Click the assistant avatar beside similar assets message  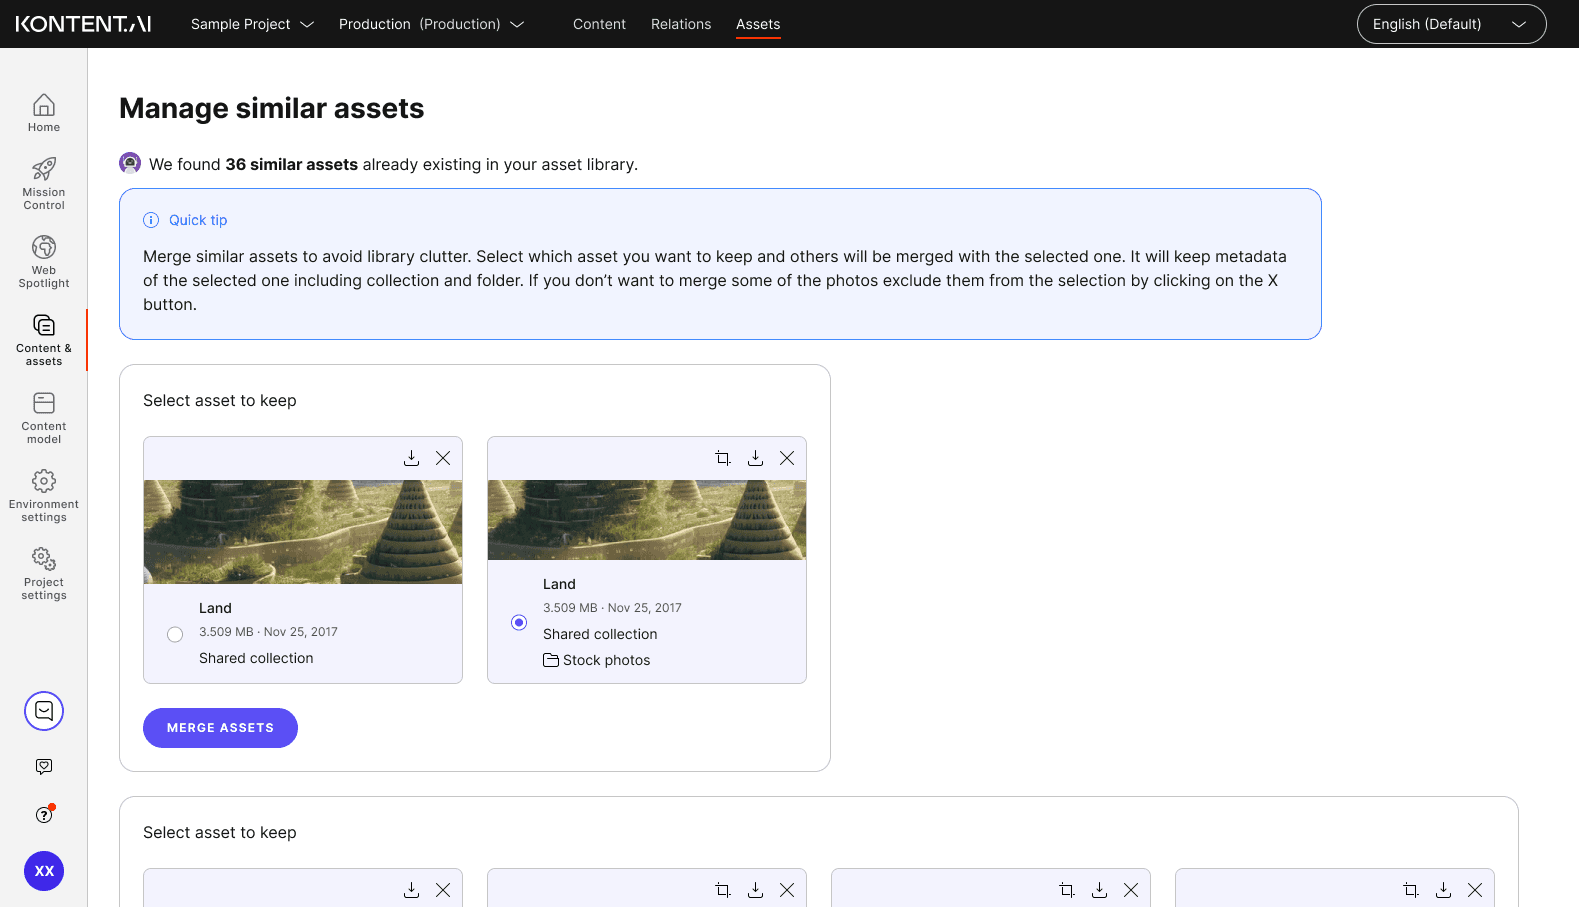[130, 163]
